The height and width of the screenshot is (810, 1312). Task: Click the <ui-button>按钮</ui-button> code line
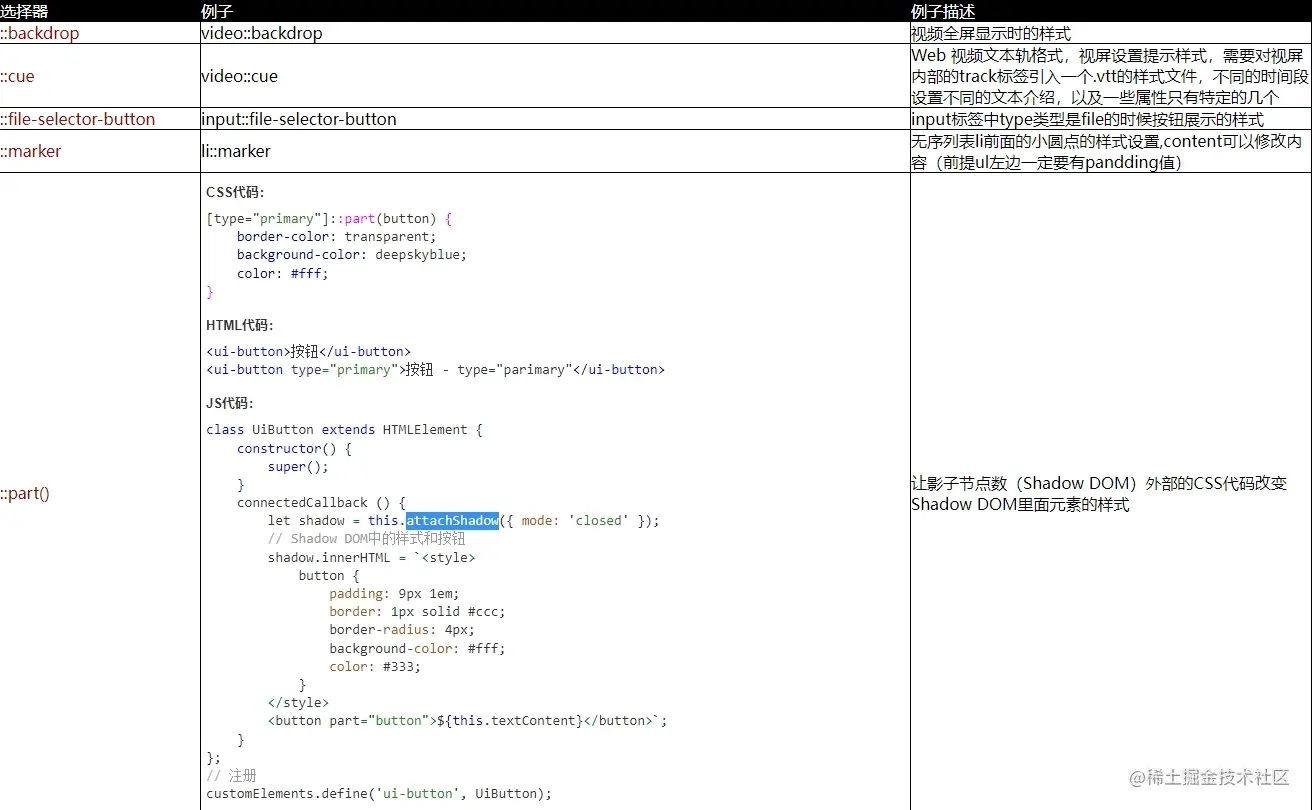[308, 351]
